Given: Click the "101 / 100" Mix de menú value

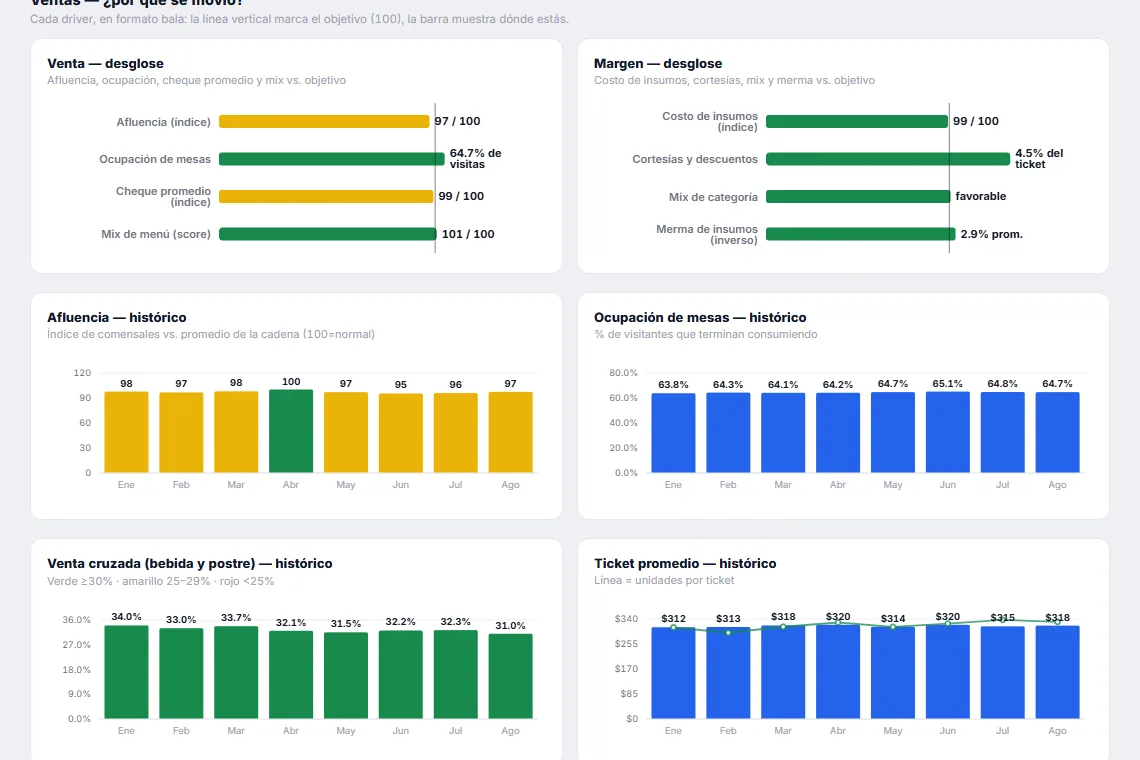Looking at the screenshot, I should pos(468,234).
